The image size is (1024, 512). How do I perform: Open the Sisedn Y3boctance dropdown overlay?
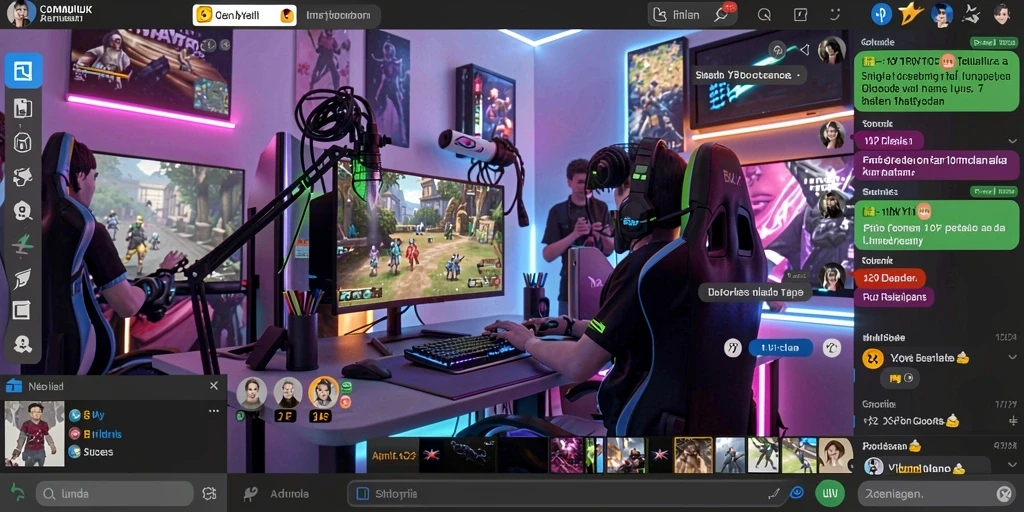747,75
